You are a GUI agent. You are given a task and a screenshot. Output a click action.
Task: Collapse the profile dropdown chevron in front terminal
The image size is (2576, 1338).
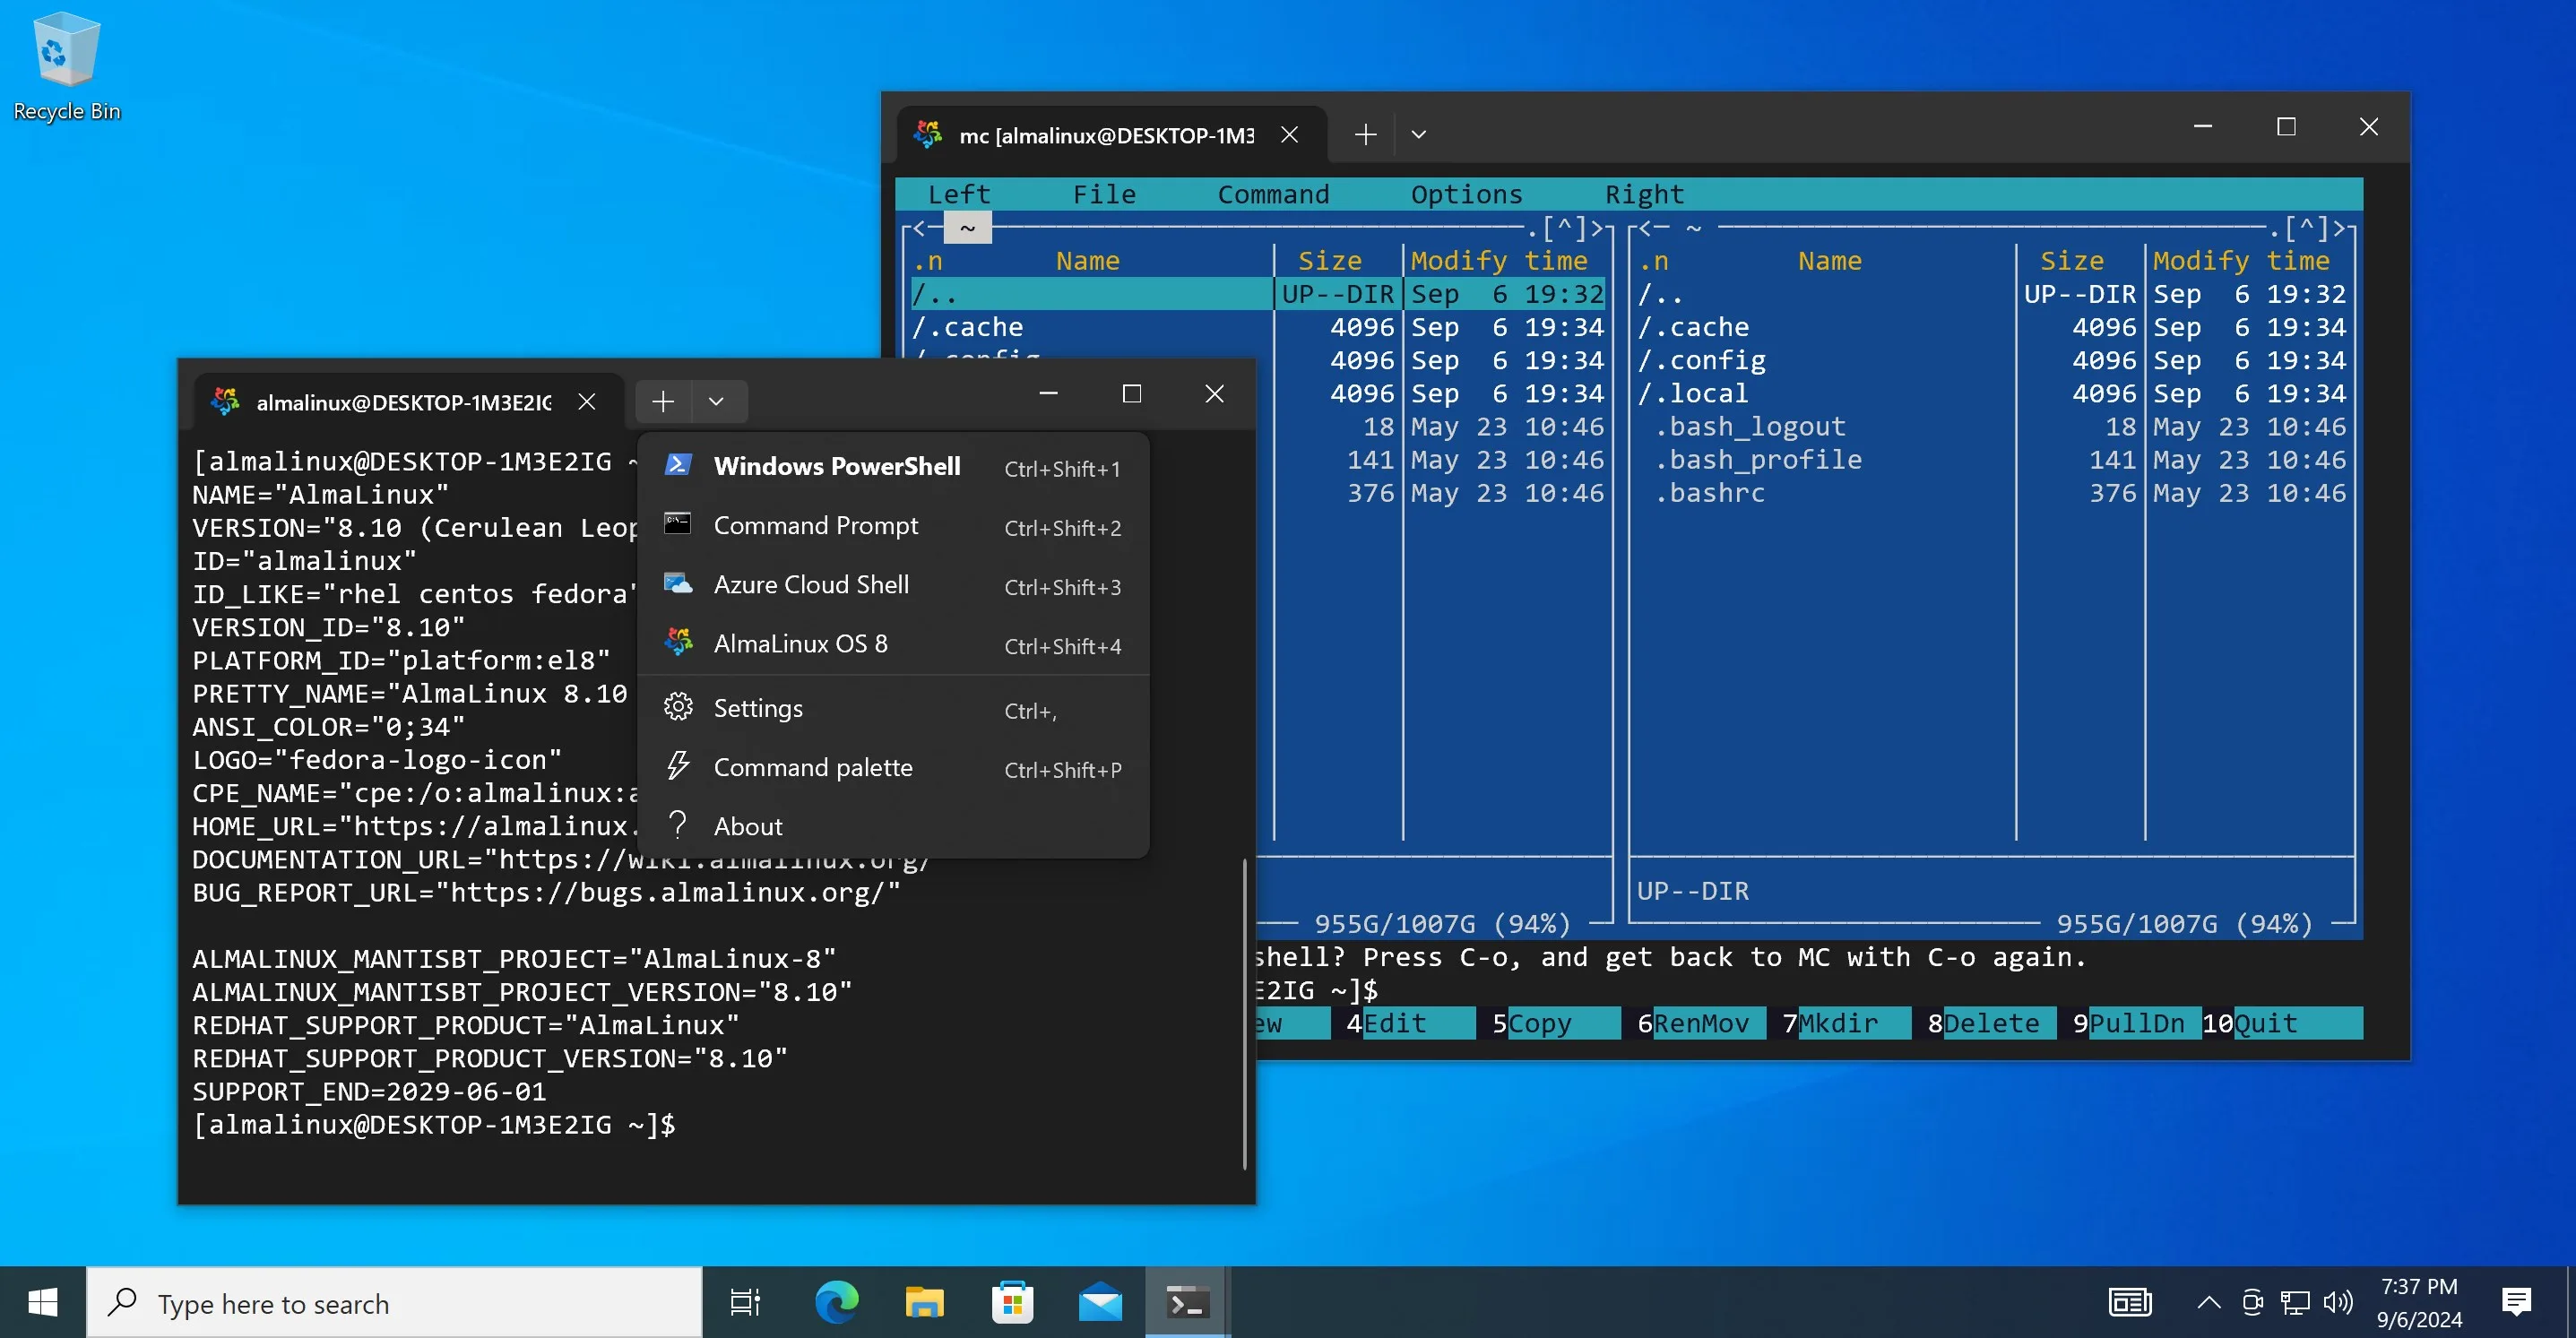[716, 402]
